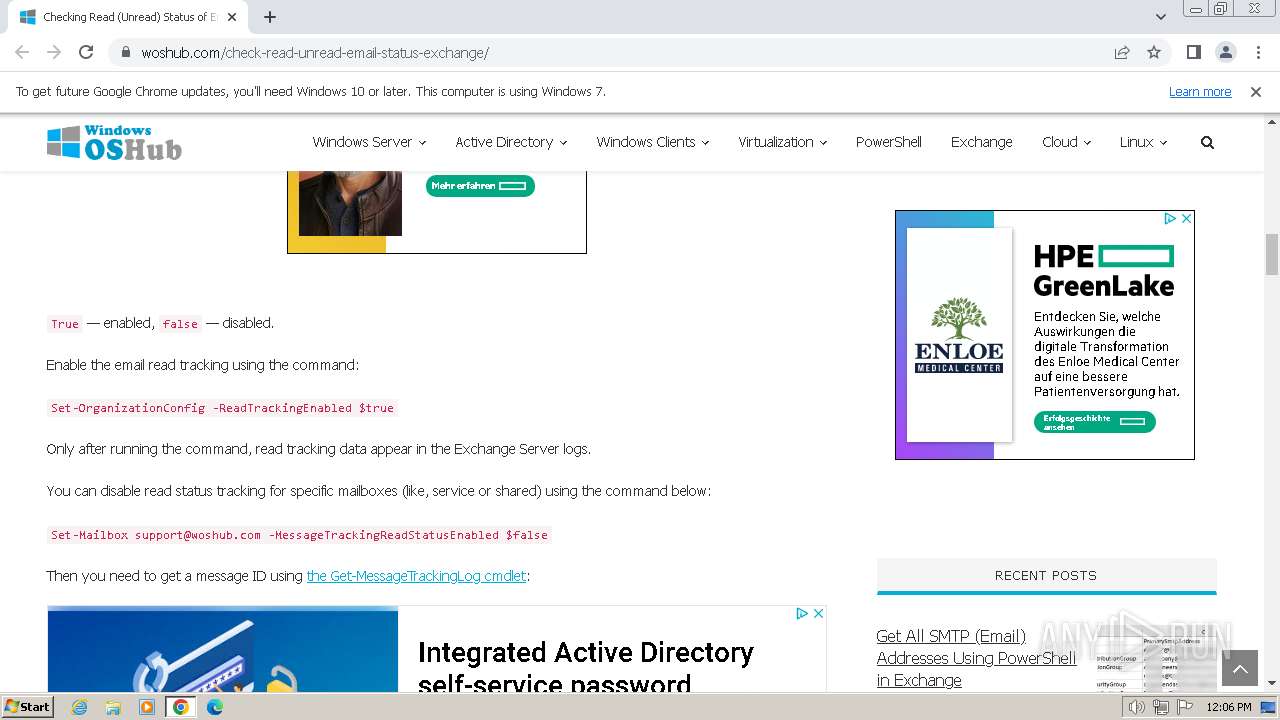Expand the Active Directory menu
Image resolution: width=1280 pixels, height=720 pixels.
point(511,142)
